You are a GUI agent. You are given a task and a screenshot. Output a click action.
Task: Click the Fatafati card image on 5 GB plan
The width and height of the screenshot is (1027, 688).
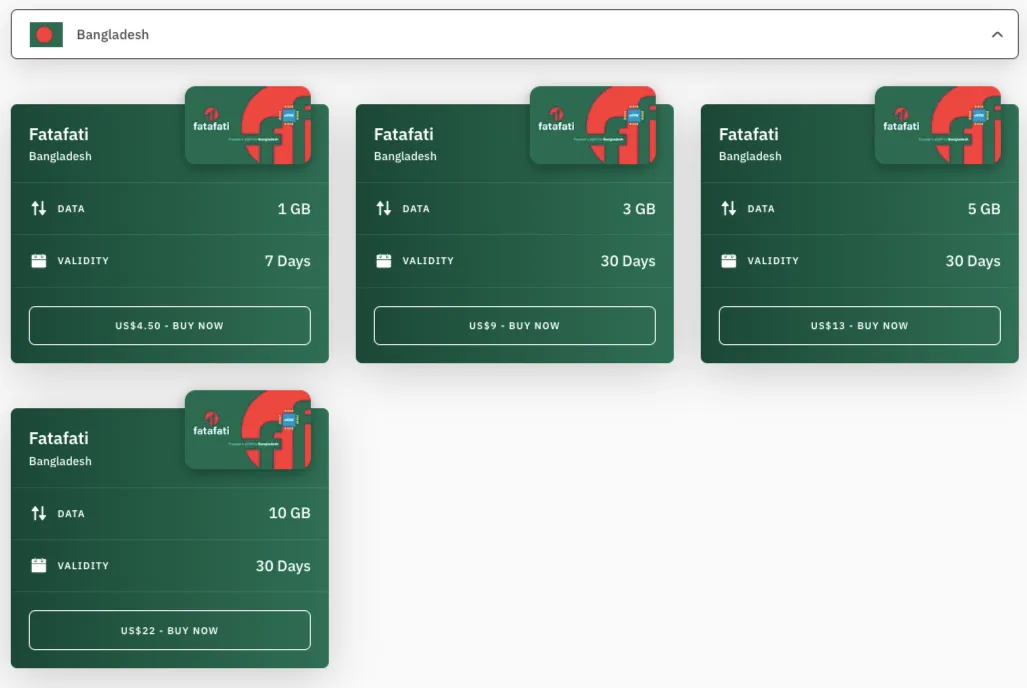938,125
